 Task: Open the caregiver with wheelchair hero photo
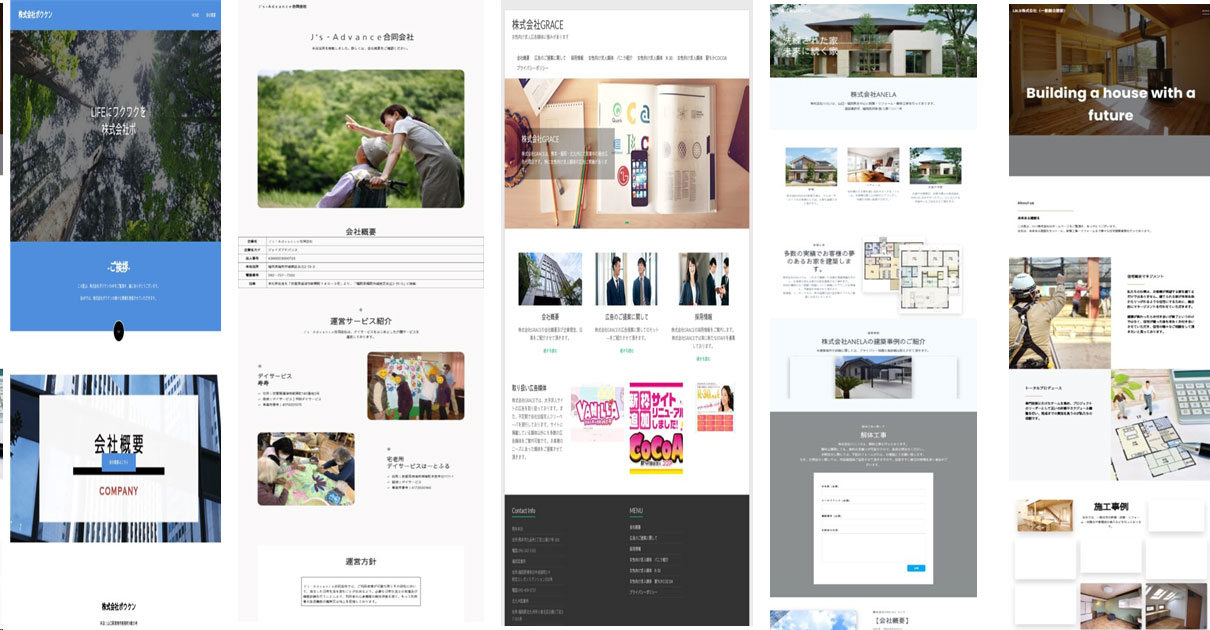(360, 138)
